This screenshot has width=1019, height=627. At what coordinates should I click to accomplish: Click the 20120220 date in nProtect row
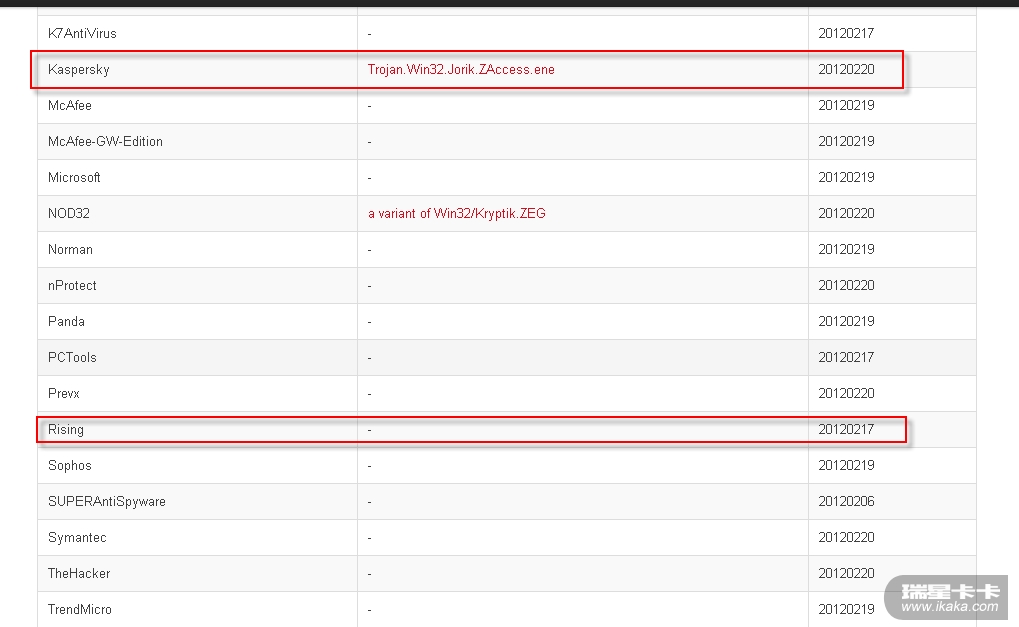tap(846, 285)
